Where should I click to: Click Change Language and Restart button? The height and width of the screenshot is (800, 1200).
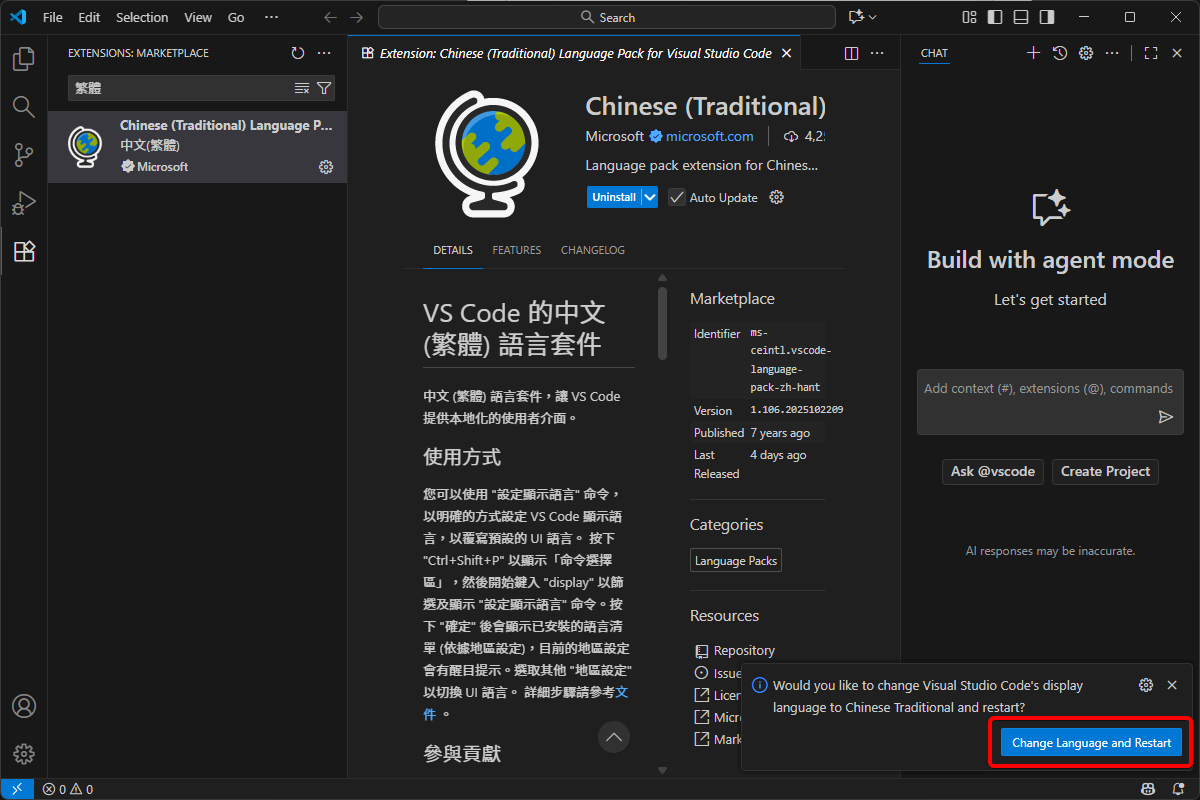(1090, 743)
